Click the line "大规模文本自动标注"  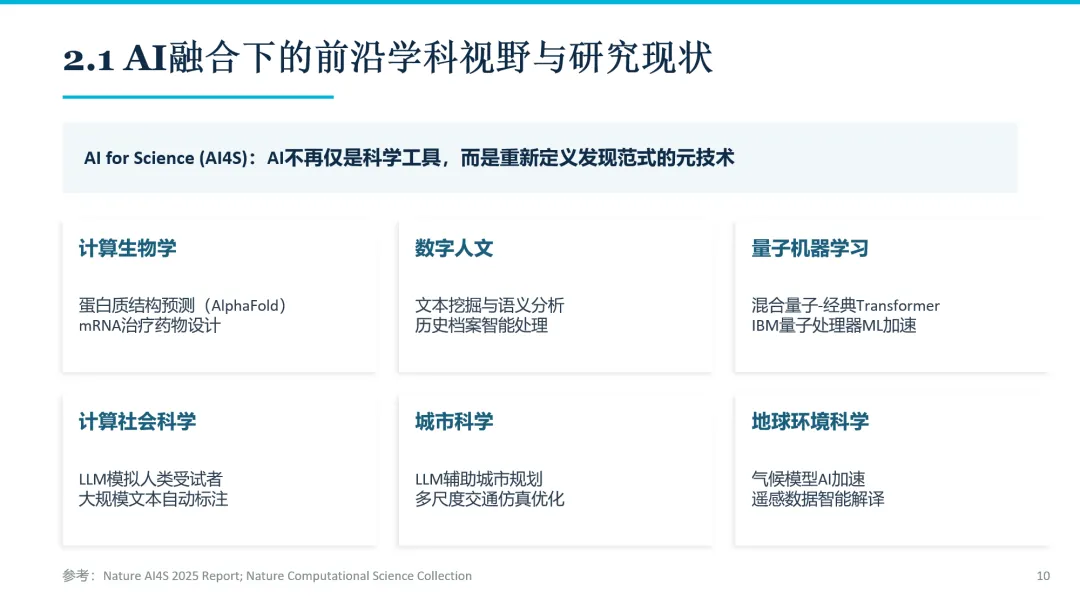[153, 499]
